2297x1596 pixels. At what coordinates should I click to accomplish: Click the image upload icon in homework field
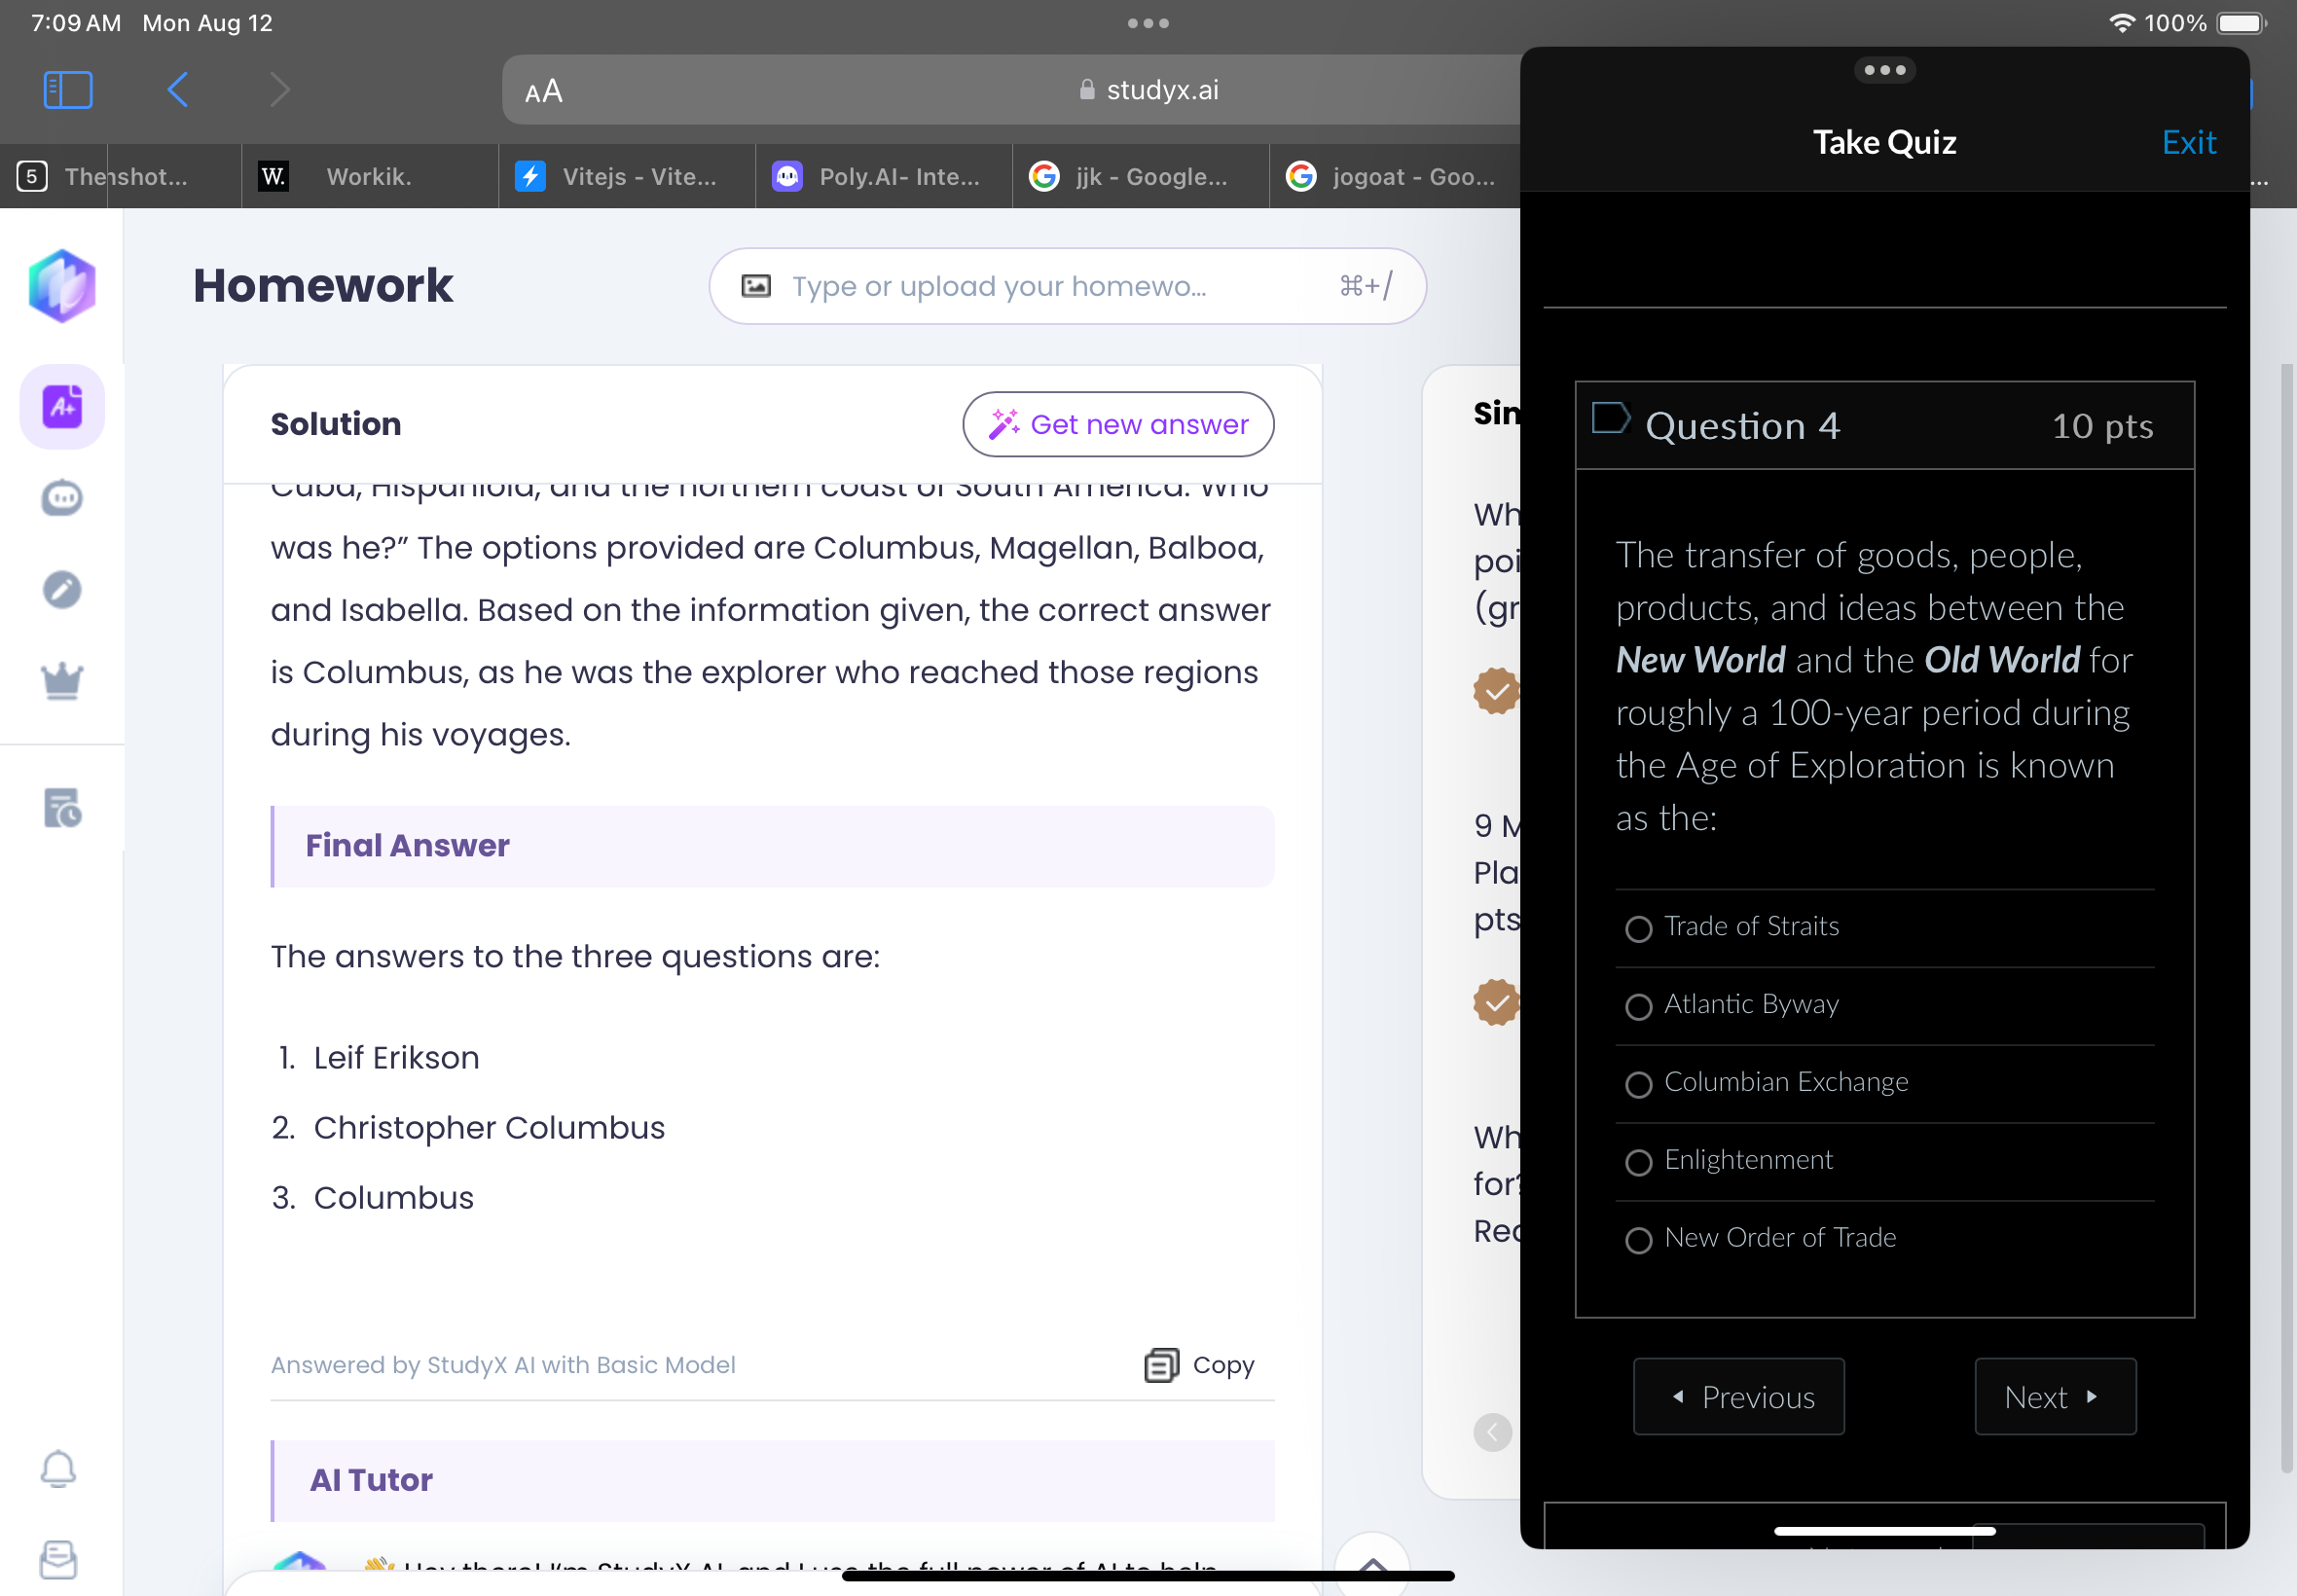[756, 287]
